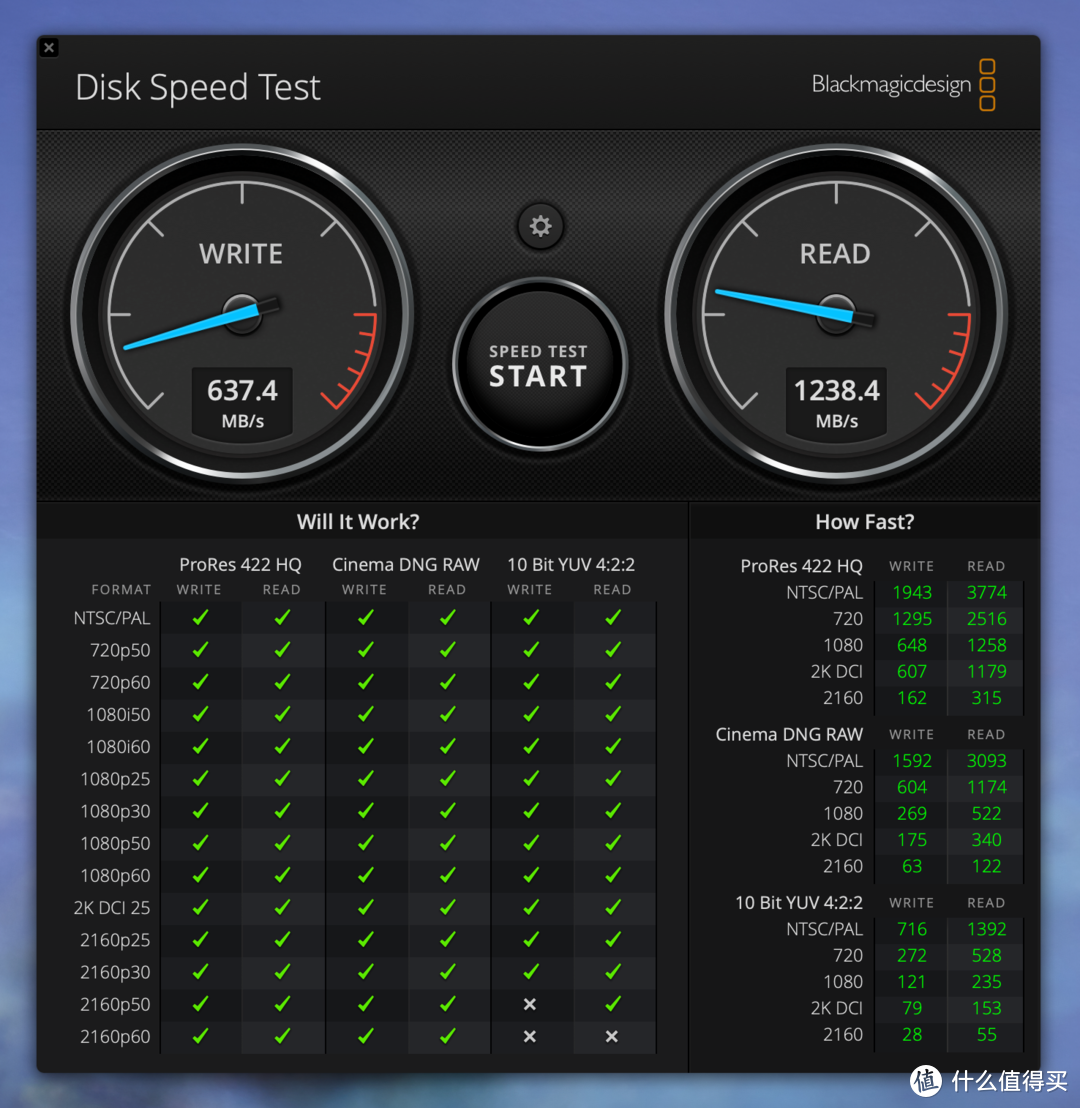
Task: Click the X mark for 2160p60 YUV read
Action: click(x=612, y=1036)
